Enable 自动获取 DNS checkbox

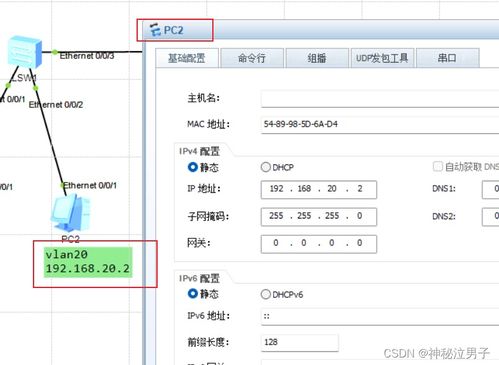pos(437,166)
